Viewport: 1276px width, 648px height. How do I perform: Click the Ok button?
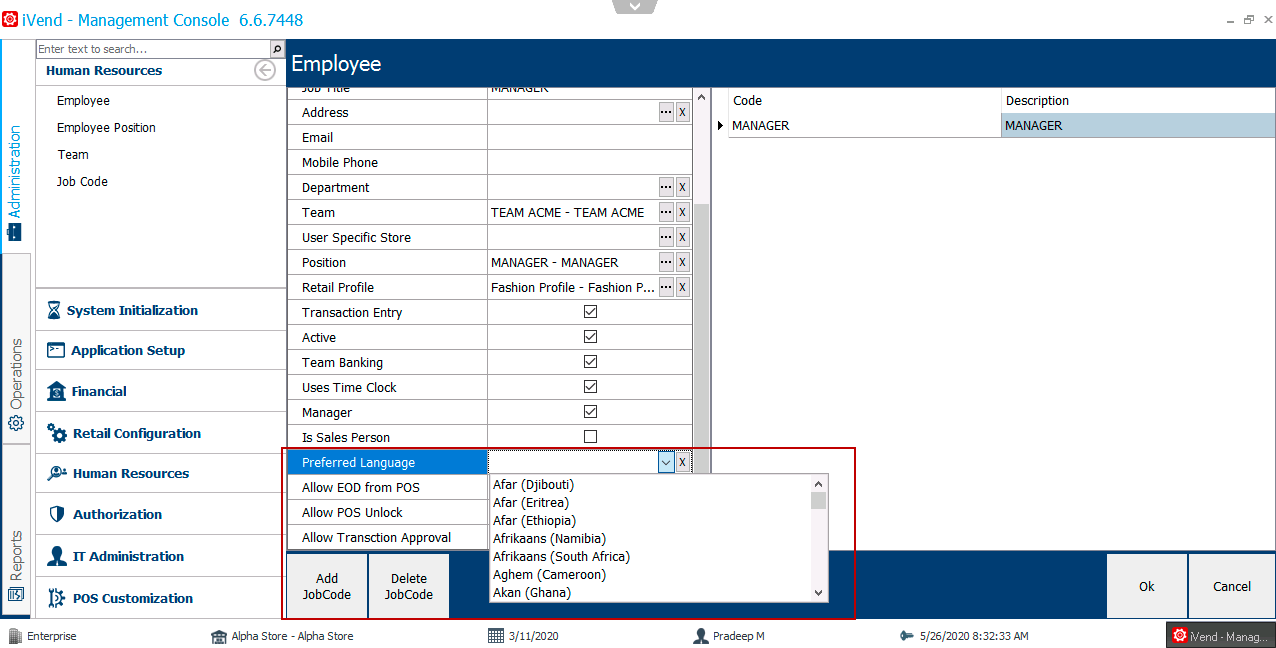click(1147, 586)
